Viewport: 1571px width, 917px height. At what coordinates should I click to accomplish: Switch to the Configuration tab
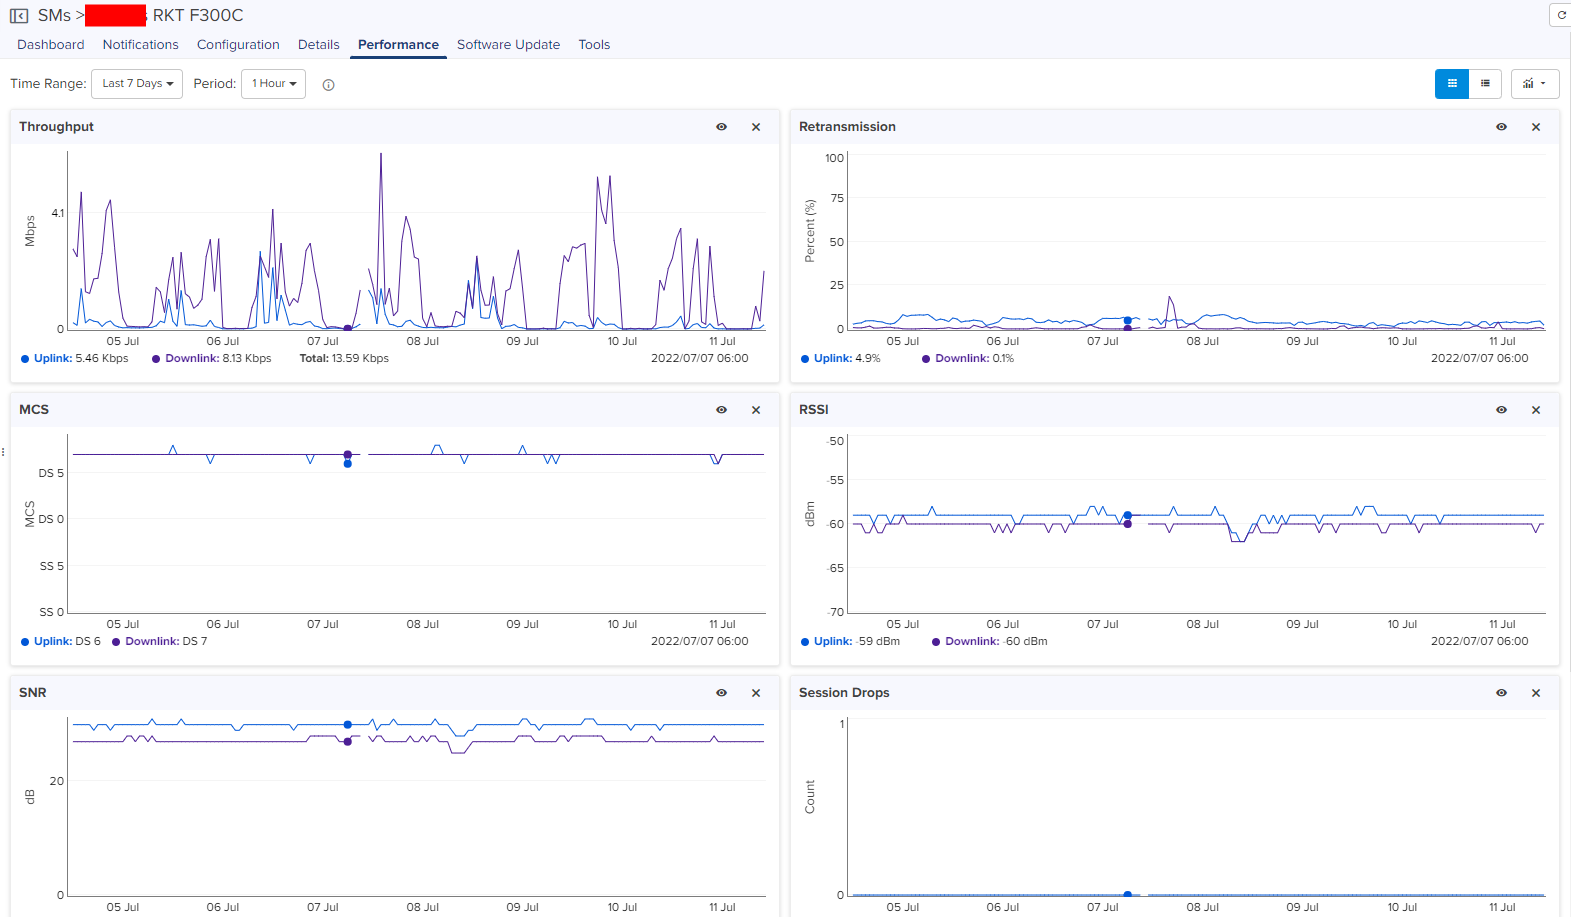[238, 45]
